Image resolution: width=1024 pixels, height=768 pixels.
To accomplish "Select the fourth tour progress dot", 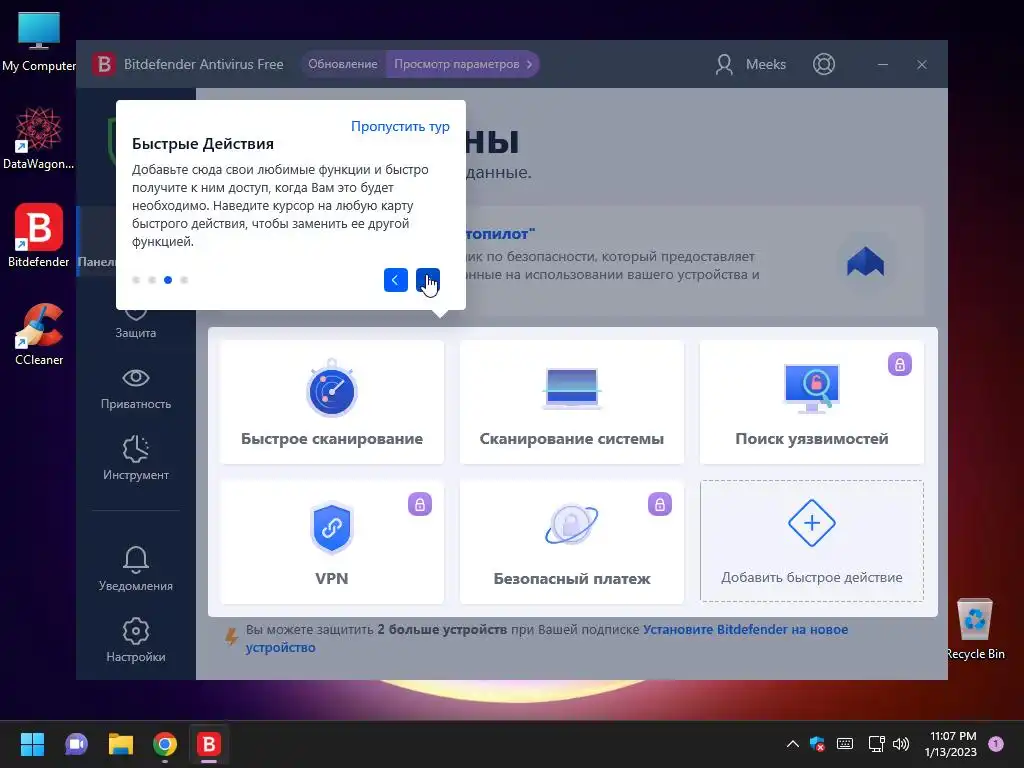I will click(x=184, y=280).
